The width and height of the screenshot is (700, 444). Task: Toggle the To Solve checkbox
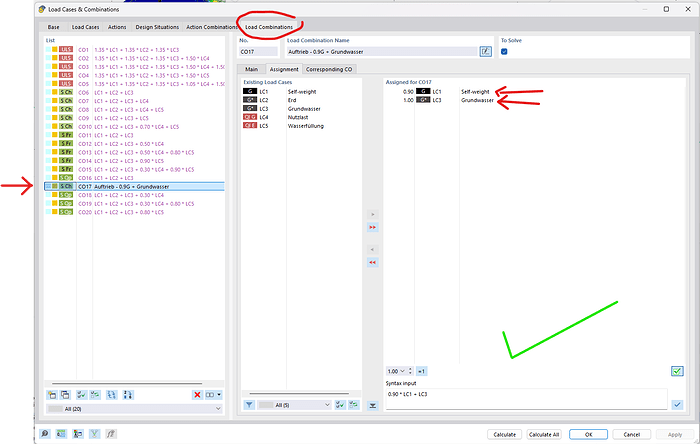pyautogui.click(x=504, y=51)
